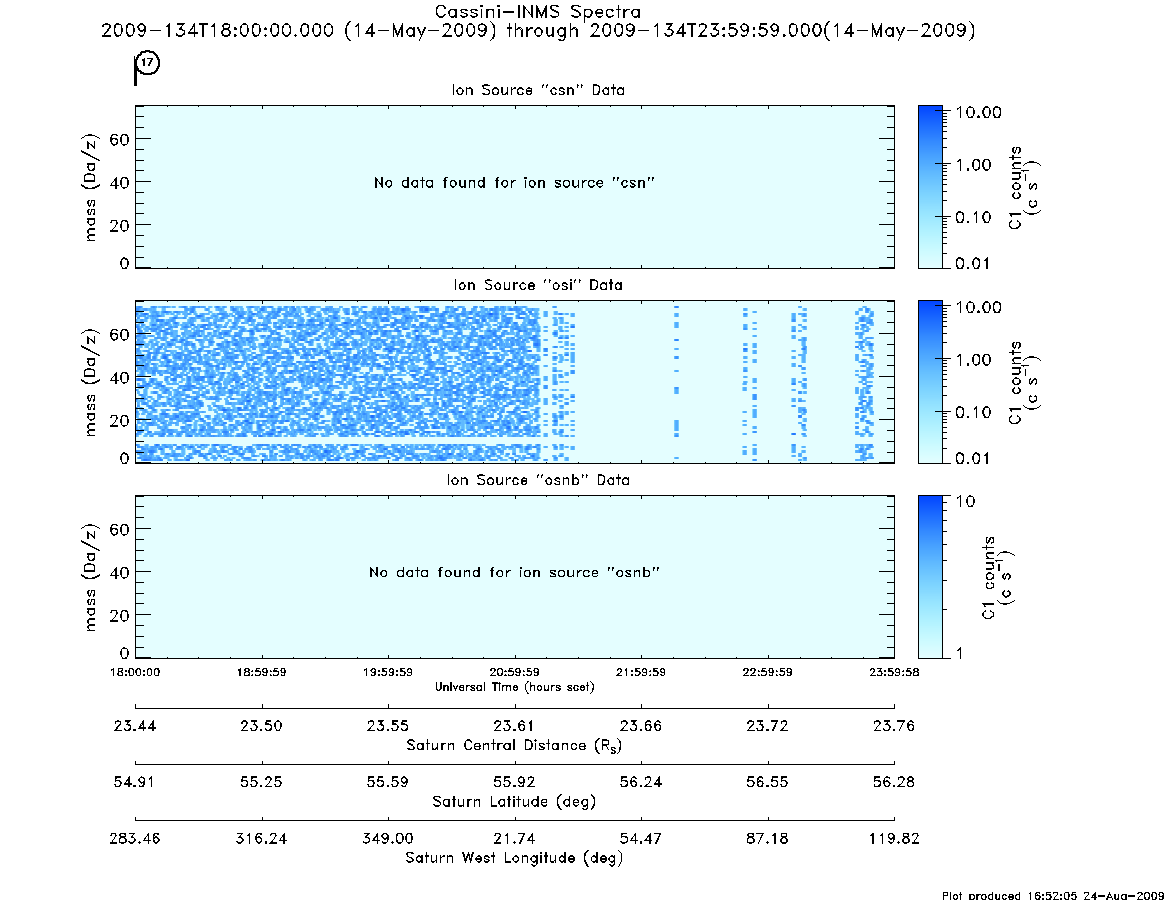
Task: Click time label 19:59:59
Action: [388, 672]
